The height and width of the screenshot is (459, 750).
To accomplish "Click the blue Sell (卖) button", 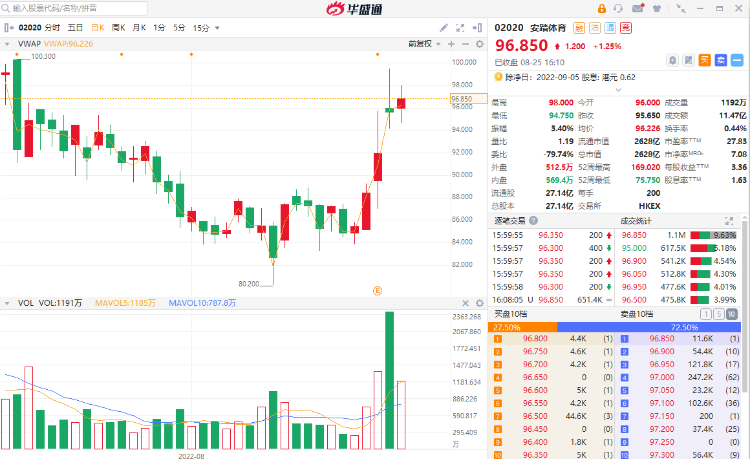I will pyautogui.click(x=721, y=60).
